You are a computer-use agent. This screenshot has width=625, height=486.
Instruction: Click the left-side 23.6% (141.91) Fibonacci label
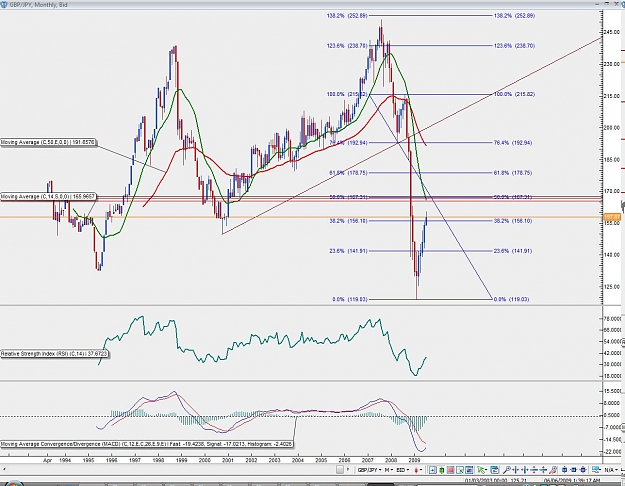348,251
